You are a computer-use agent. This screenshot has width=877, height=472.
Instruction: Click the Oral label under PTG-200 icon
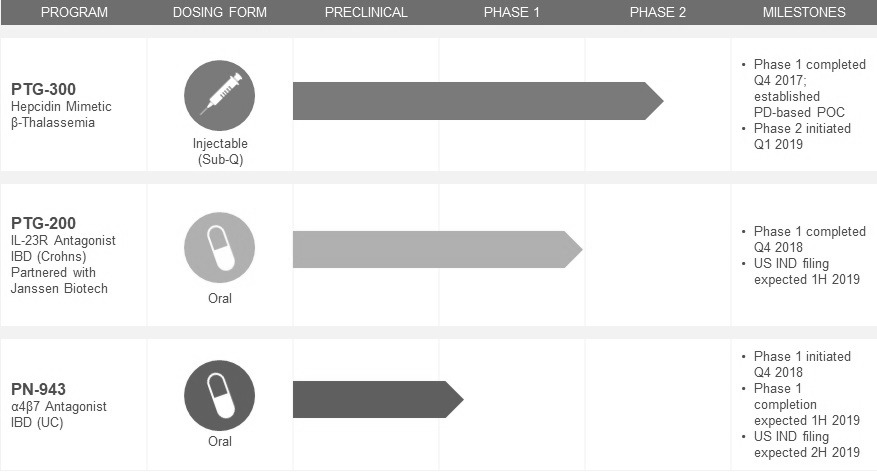tap(219, 298)
